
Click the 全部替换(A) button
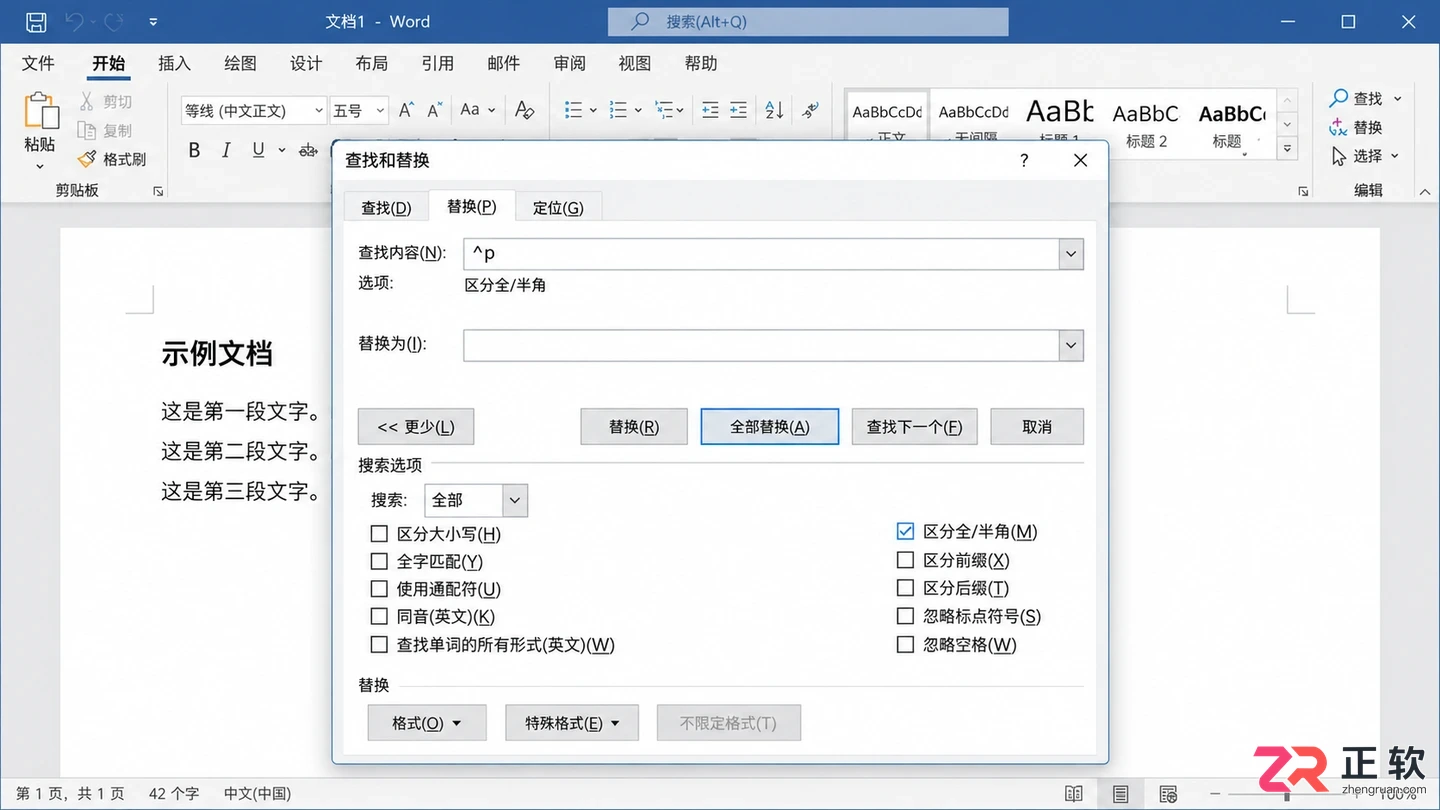[x=769, y=427]
